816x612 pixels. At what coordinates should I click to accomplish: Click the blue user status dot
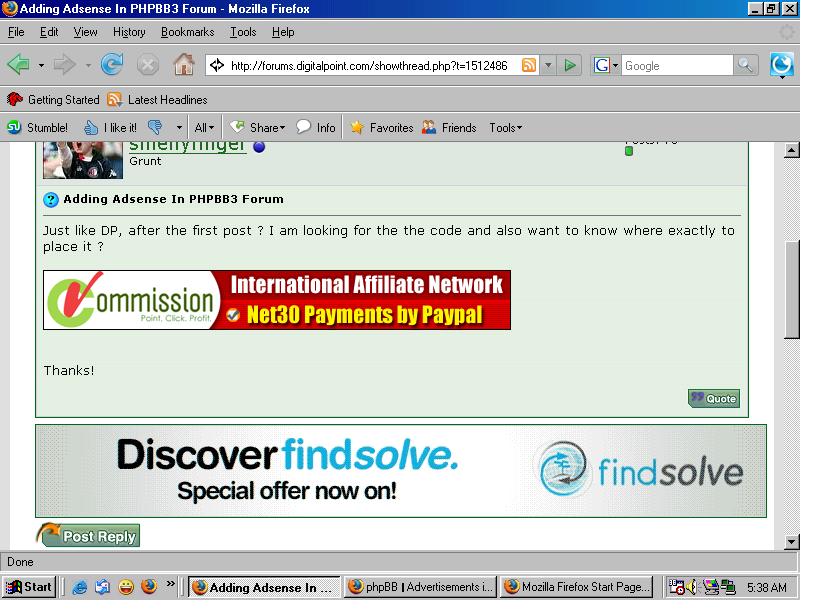(259, 147)
